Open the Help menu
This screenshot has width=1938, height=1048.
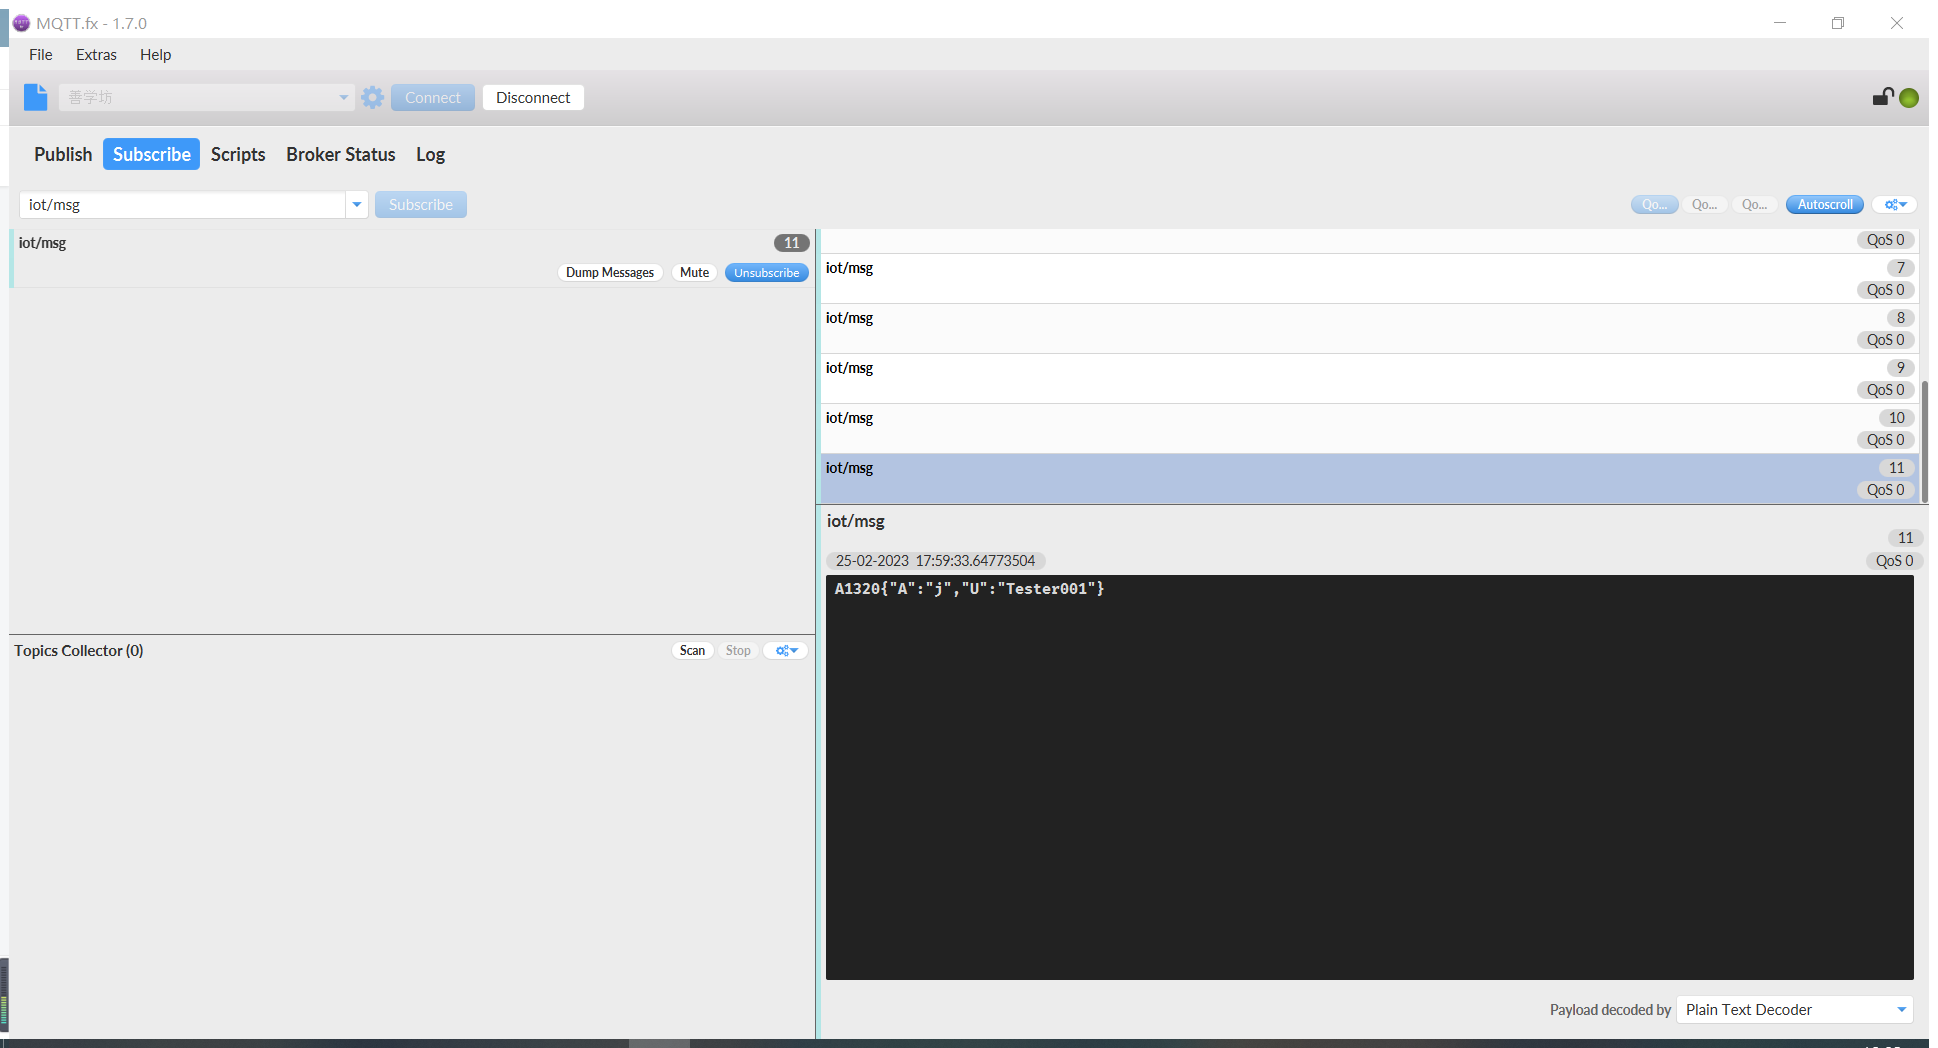coord(155,55)
